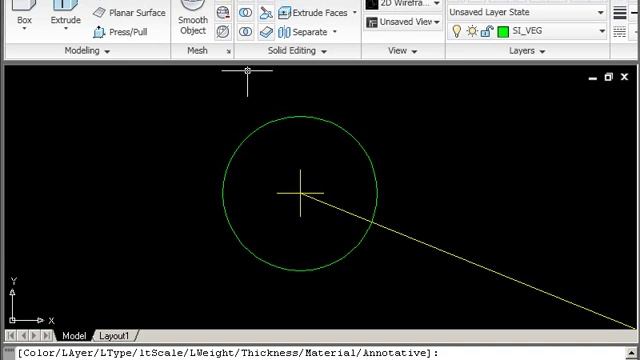640x360 pixels.
Task: Minimize the drawing window
Action: (x=593, y=78)
